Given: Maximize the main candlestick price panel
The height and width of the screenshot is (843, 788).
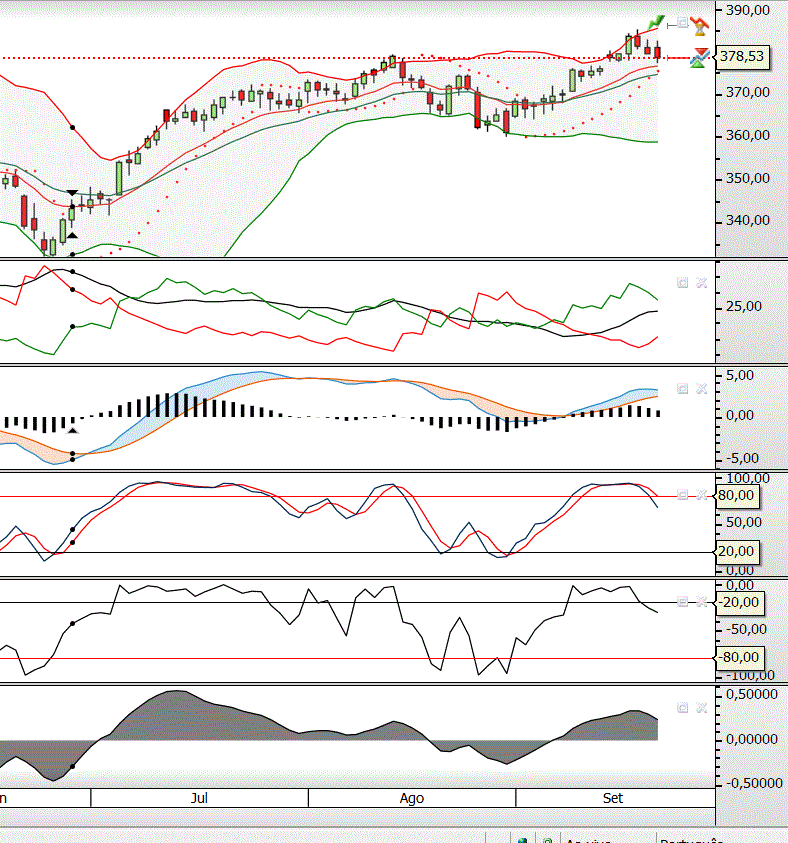Looking at the screenshot, I should pos(682,23).
